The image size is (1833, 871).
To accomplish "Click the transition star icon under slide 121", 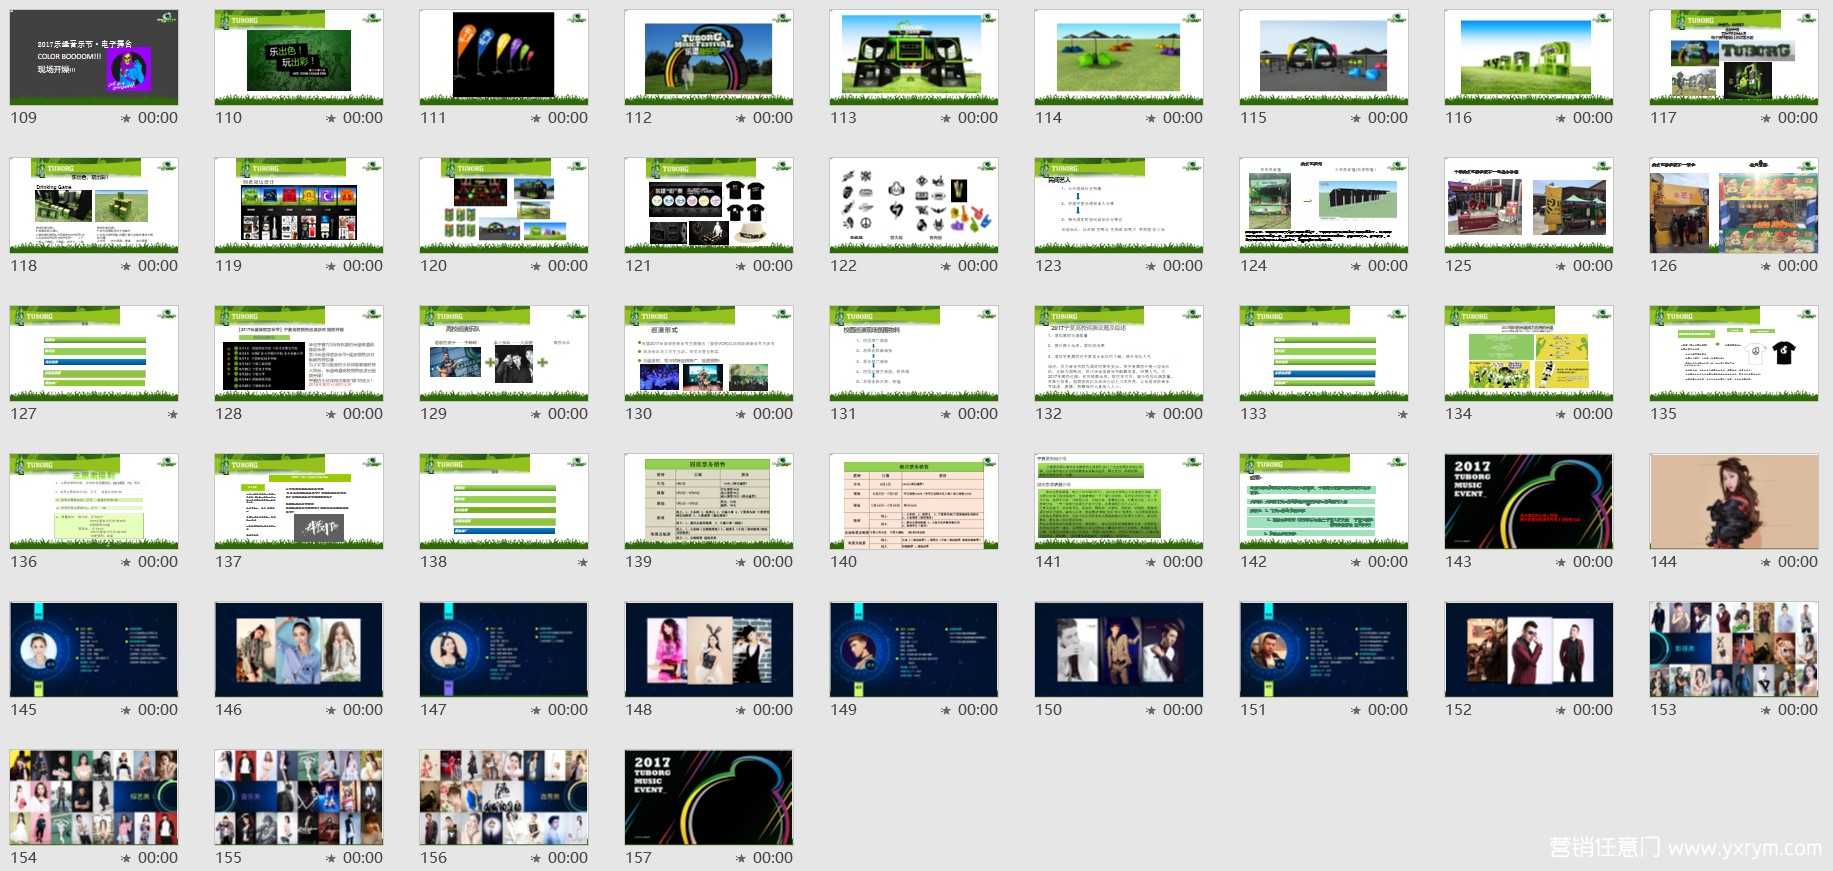I will point(740,266).
